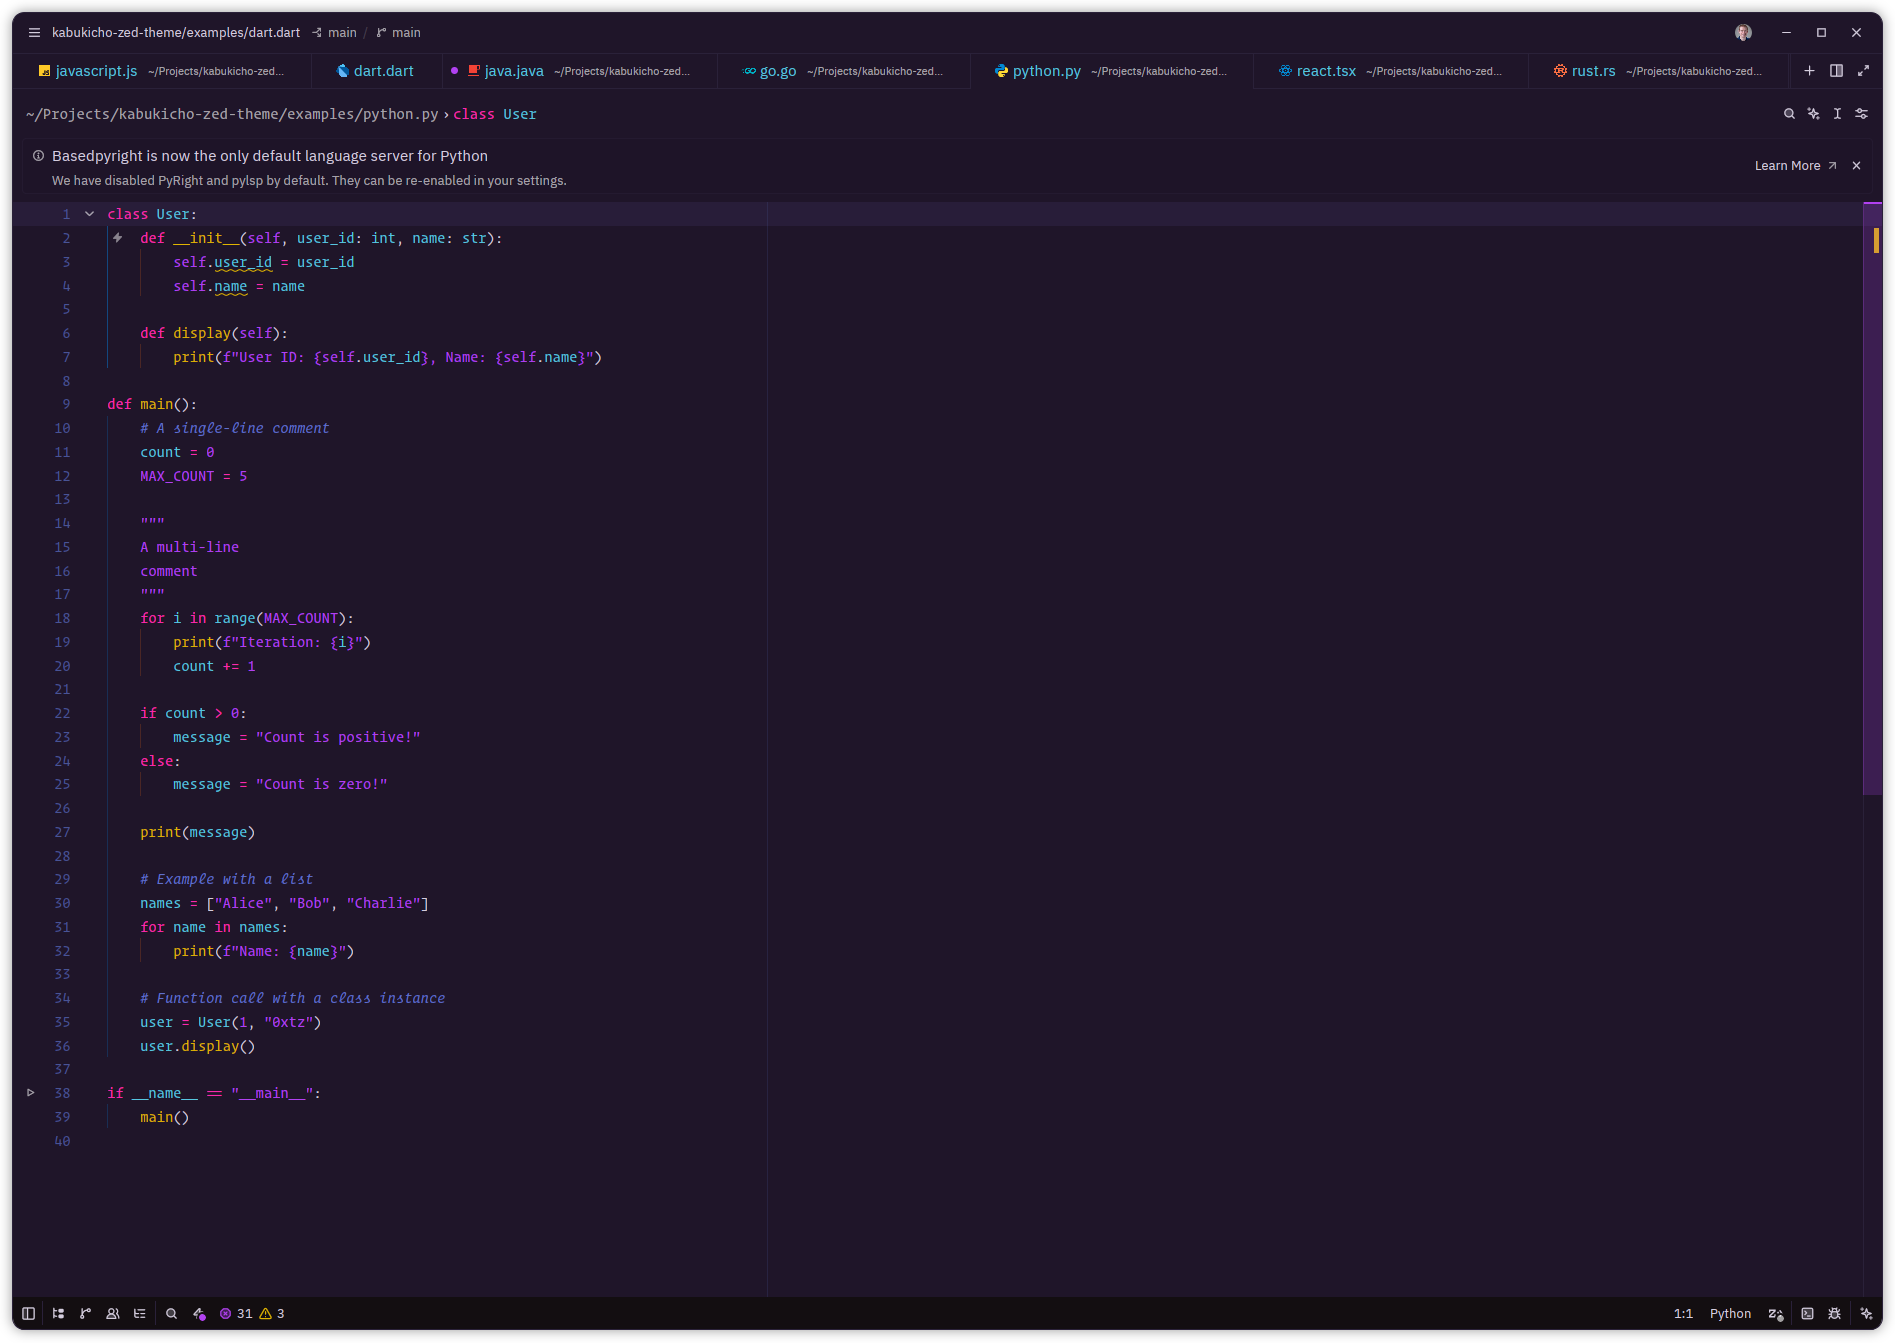Screen dimensions: 1895x1343
Task: Switch to the javascript.js tab
Action: [161, 71]
